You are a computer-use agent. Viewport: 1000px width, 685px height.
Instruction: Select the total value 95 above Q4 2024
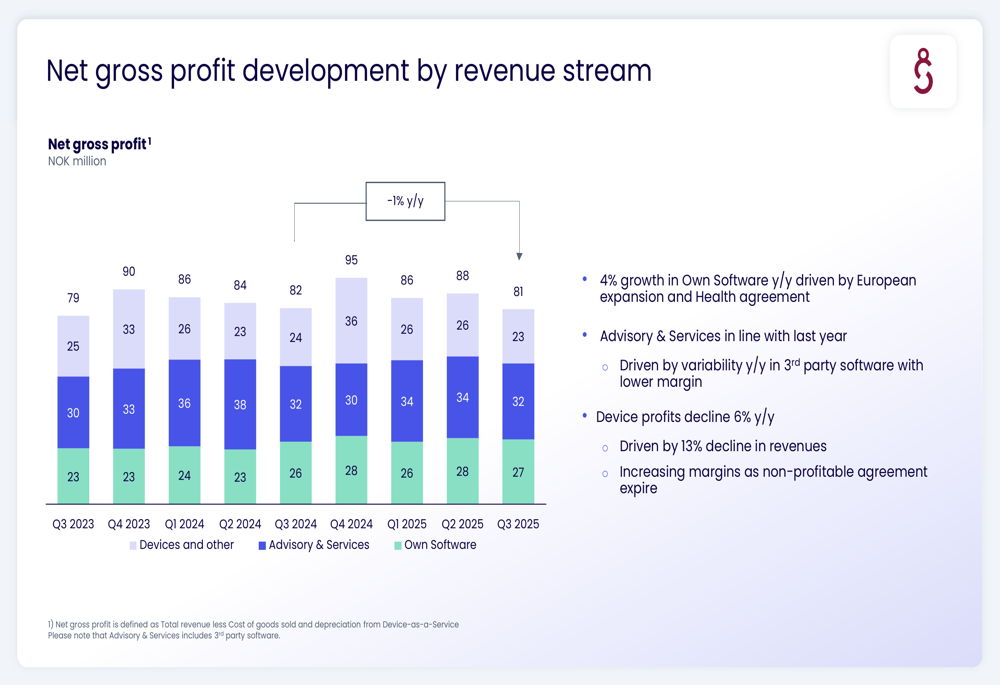(x=351, y=260)
